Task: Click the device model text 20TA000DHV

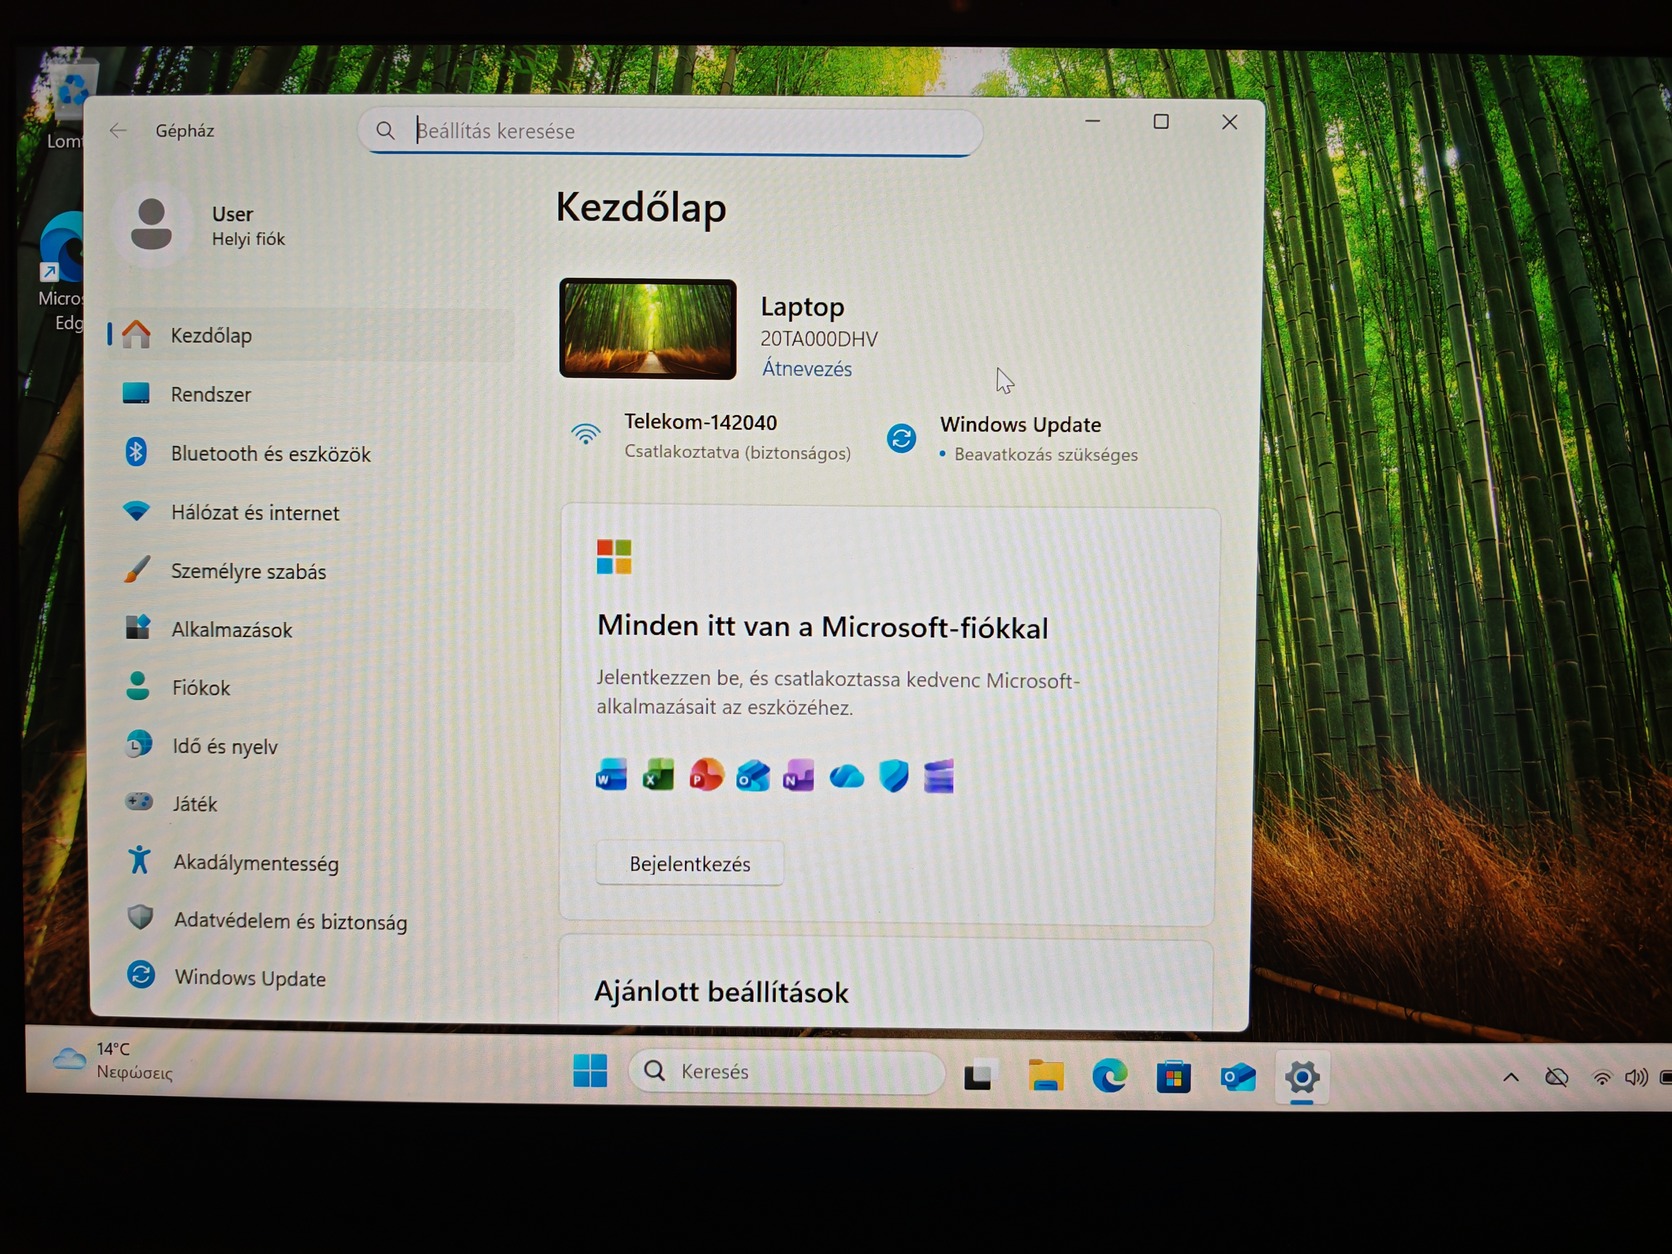Action: coord(819,339)
